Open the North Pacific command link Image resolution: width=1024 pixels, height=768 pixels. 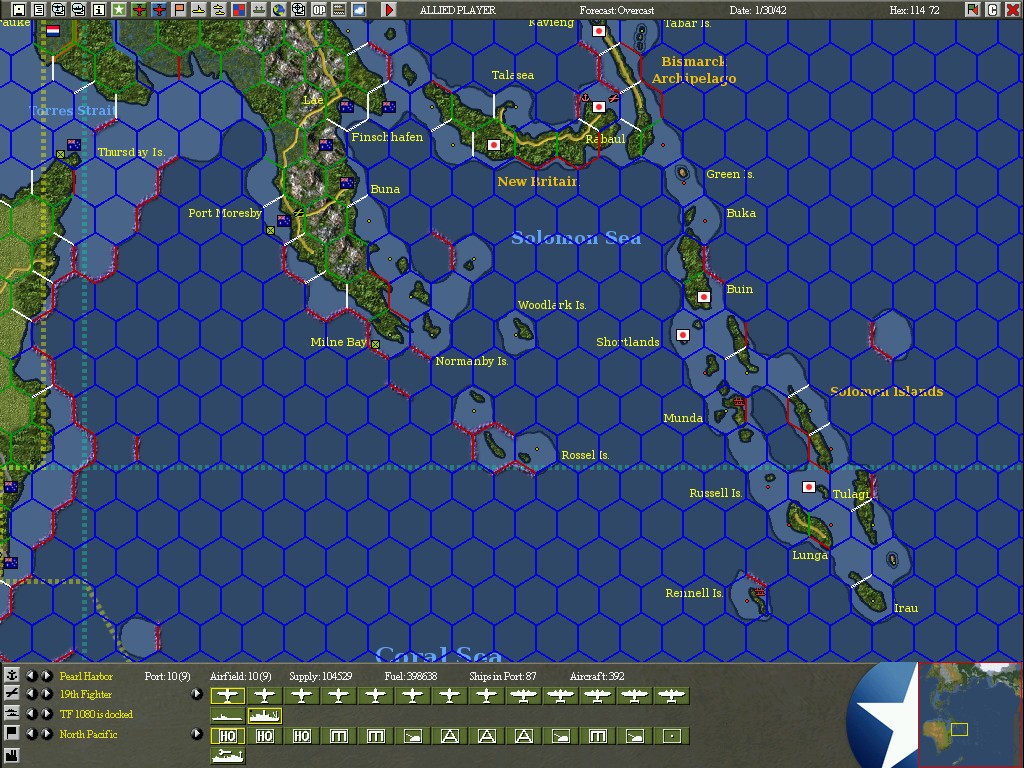(88, 734)
